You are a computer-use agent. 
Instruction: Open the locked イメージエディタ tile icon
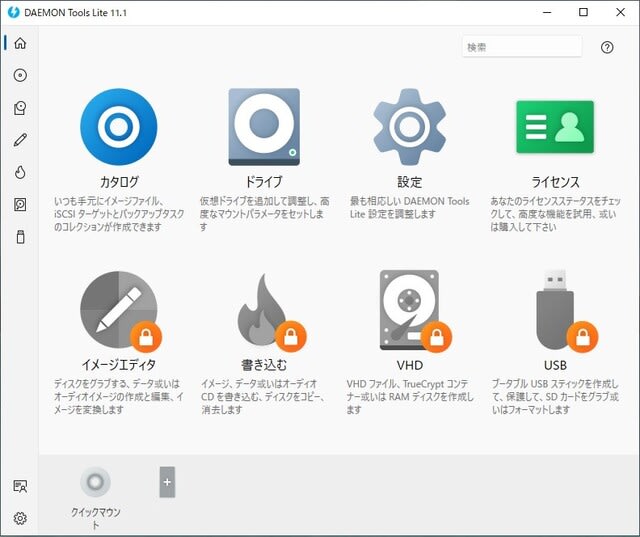click(120, 310)
